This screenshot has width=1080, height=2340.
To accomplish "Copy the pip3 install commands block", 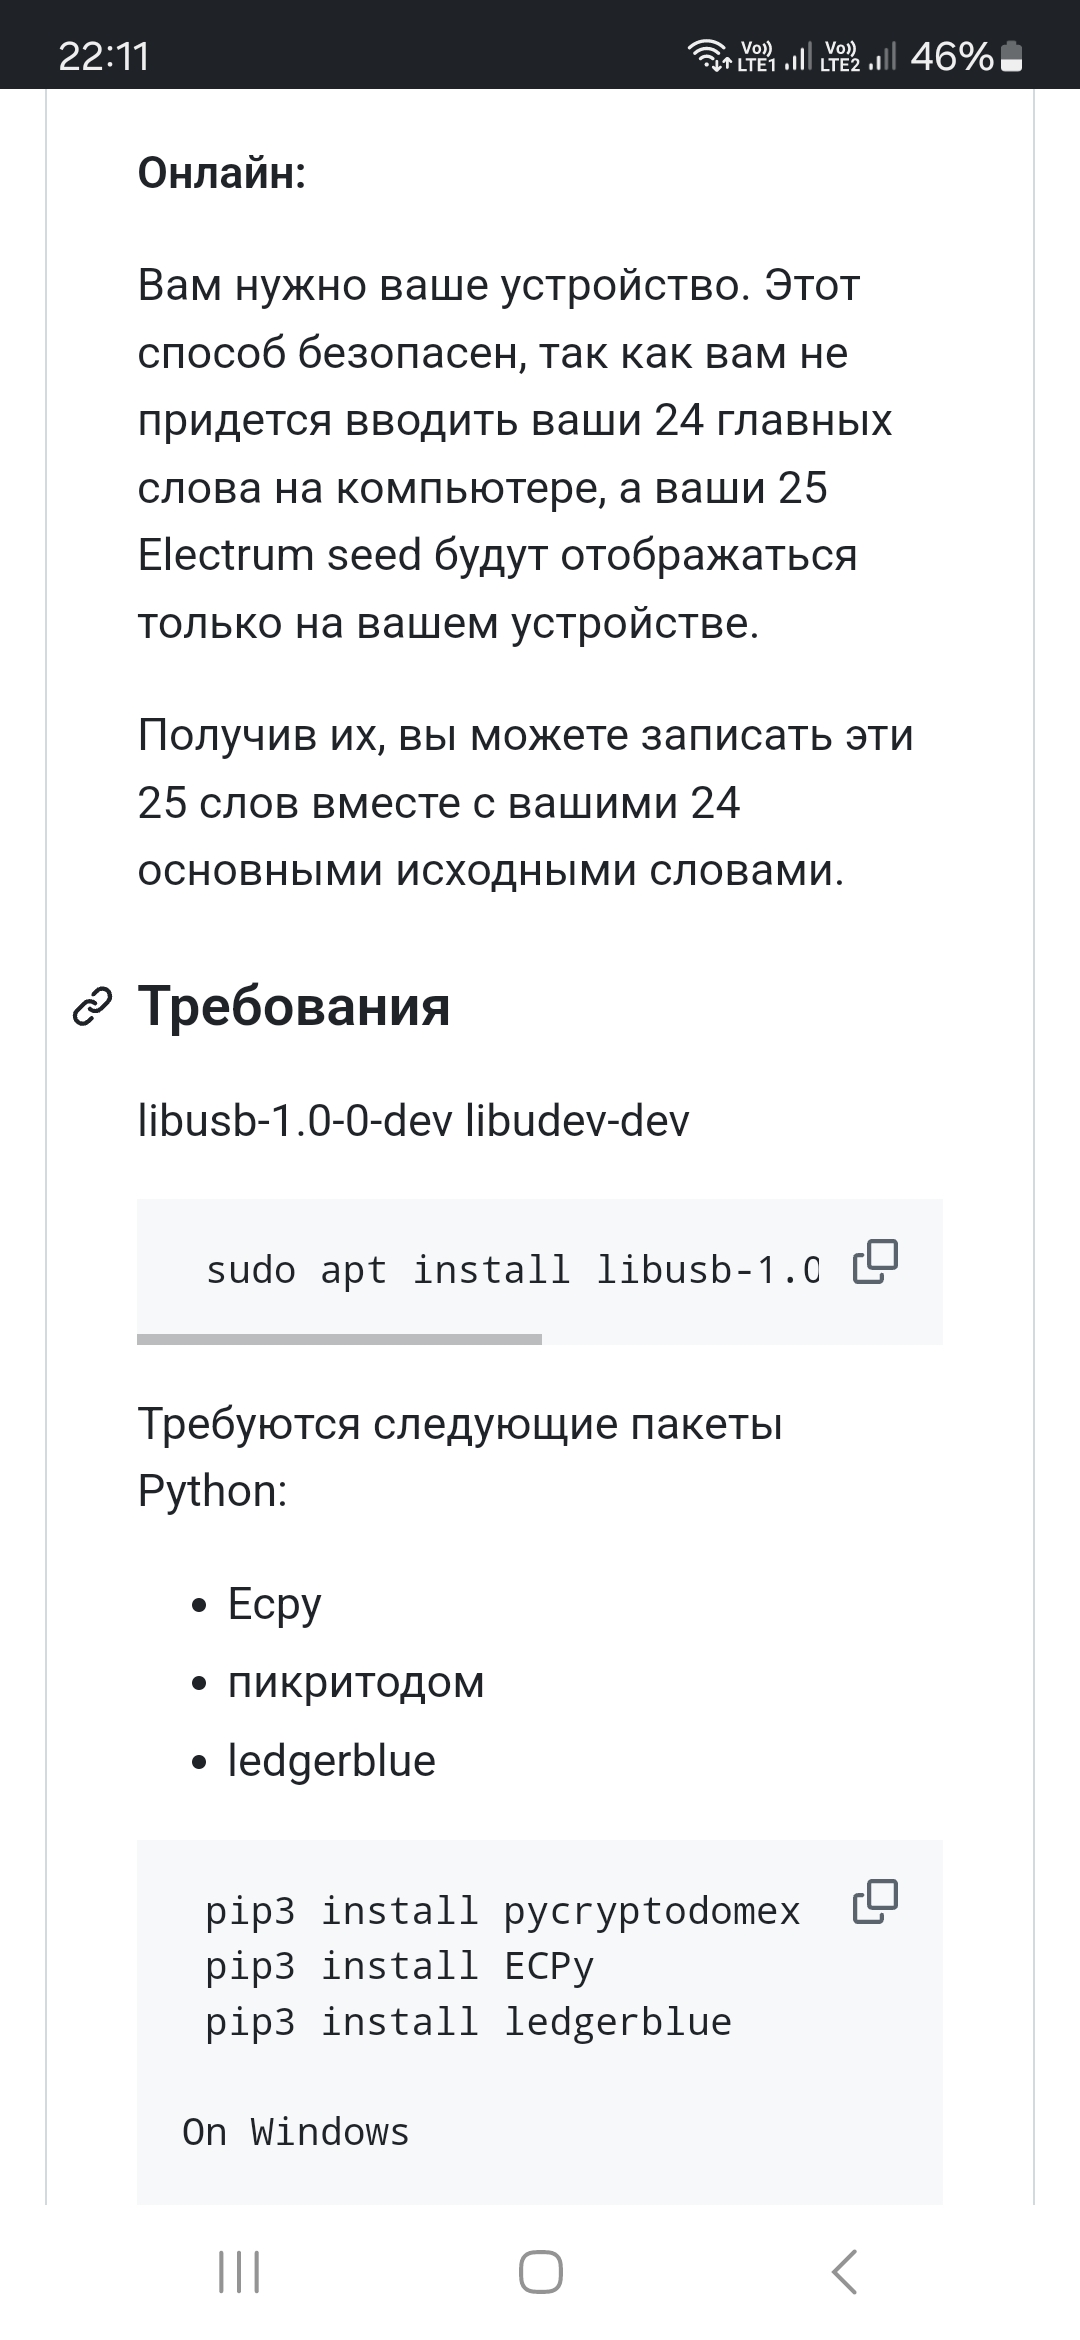I will 875,1902.
